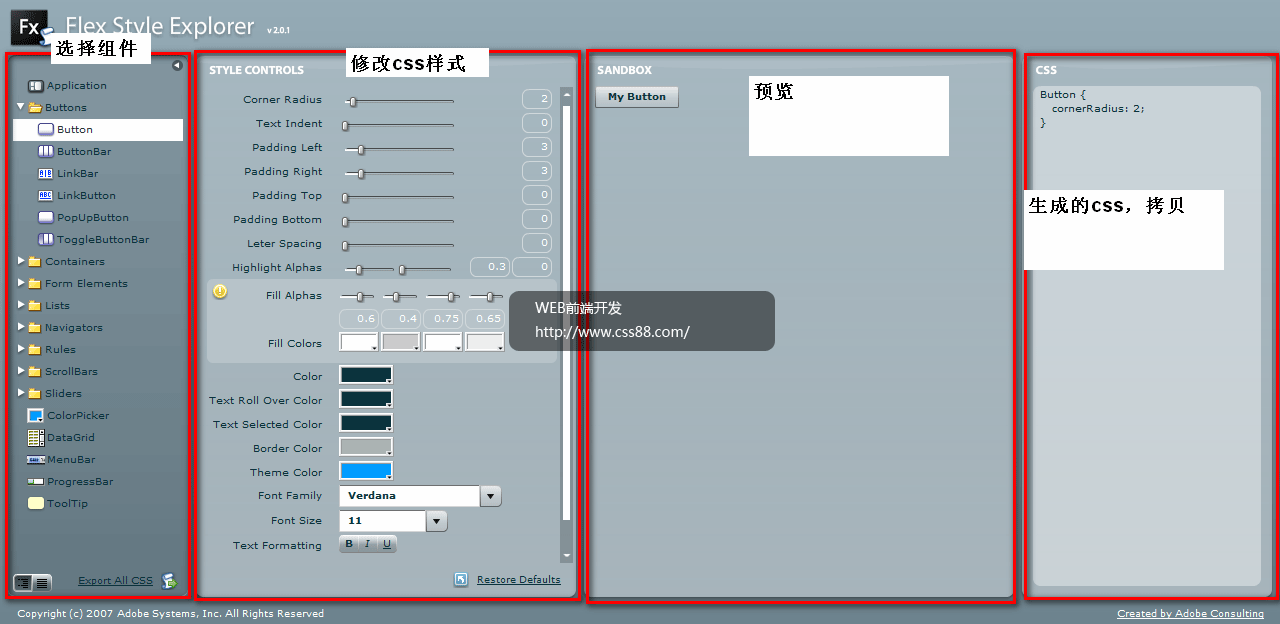
Task: Switch to tree view mode
Action: click(x=23, y=582)
